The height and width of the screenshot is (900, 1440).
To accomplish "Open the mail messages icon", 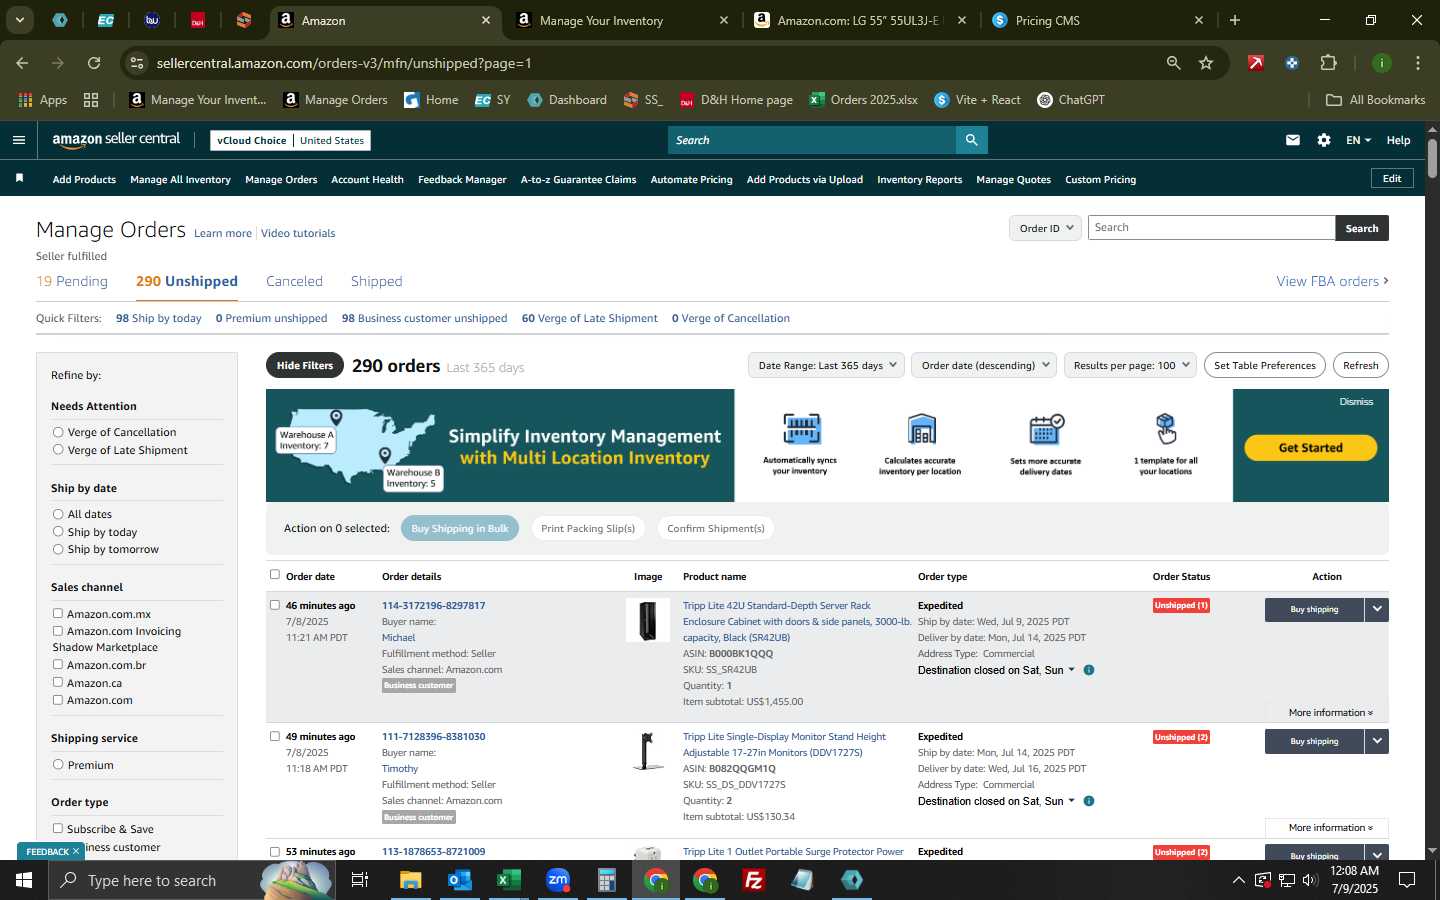I will coord(1293,140).
